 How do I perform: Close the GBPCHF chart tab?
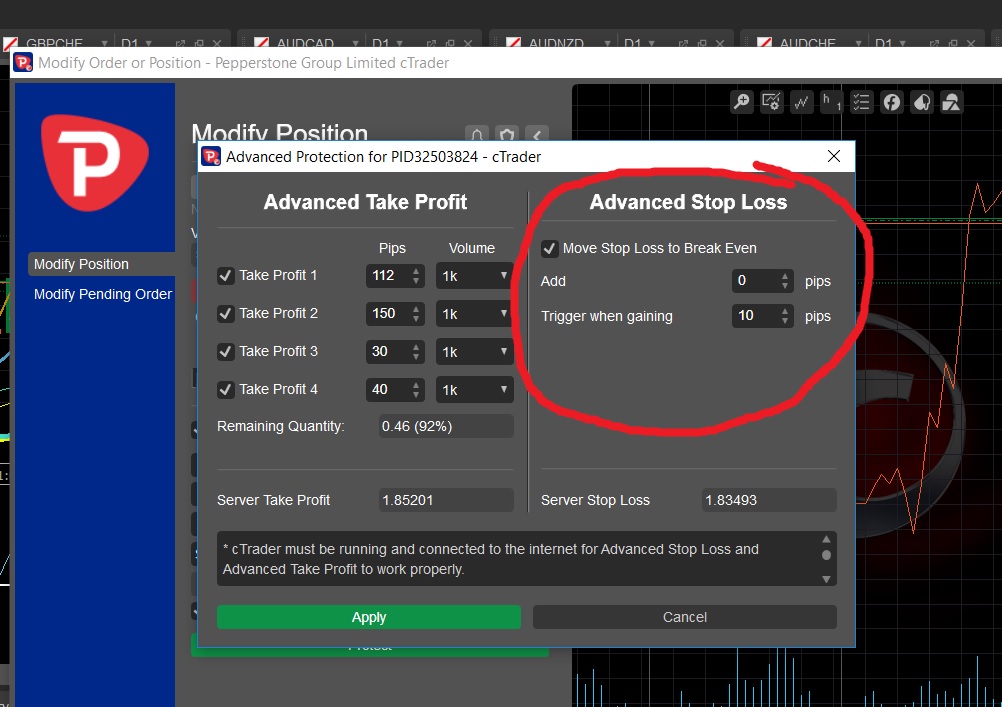pos(217,43)
